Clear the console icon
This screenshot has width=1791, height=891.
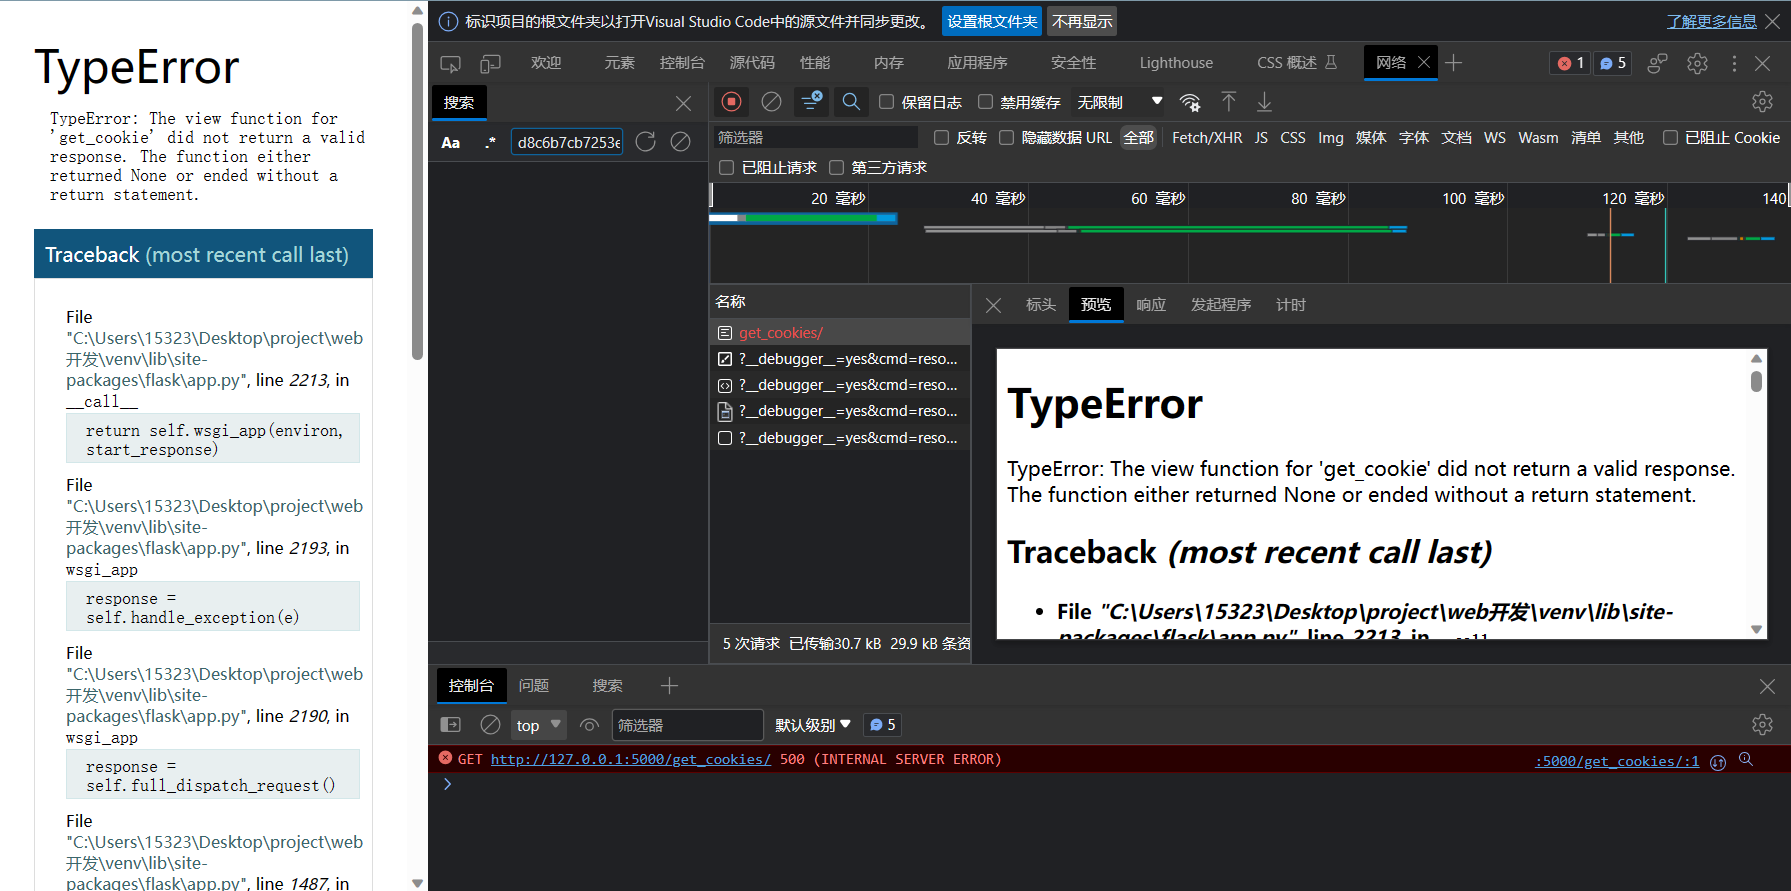point(490,725)
